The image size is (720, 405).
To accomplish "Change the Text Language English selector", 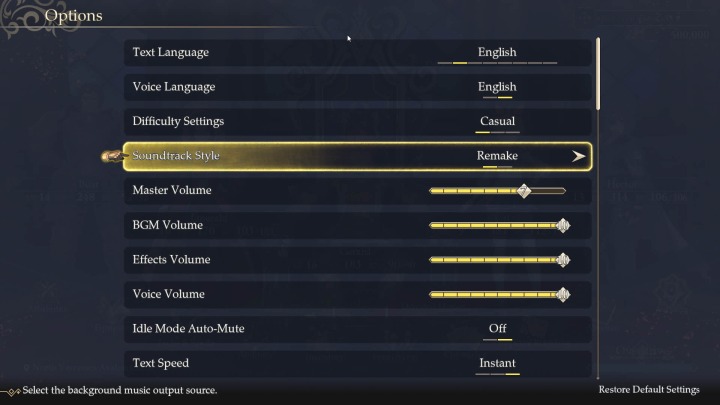I will click(497, 52).
